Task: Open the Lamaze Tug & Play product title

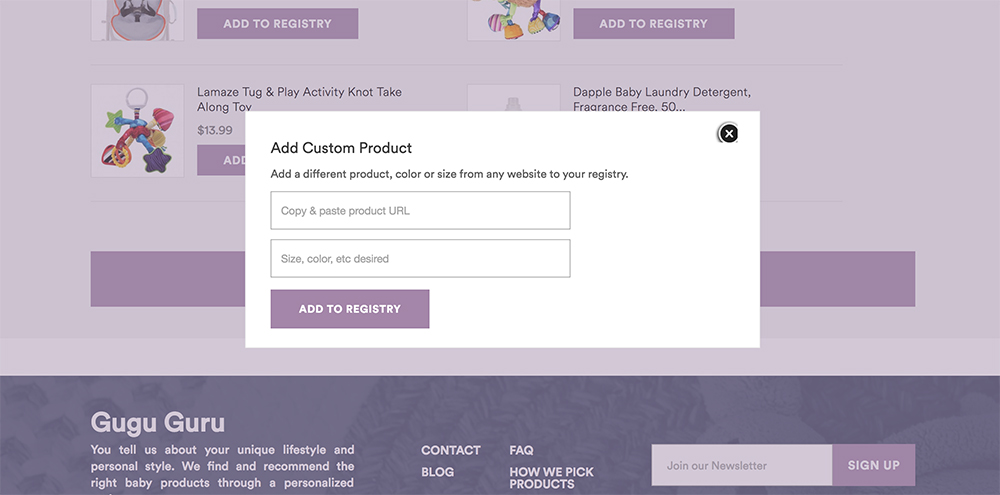Action: 299,99
